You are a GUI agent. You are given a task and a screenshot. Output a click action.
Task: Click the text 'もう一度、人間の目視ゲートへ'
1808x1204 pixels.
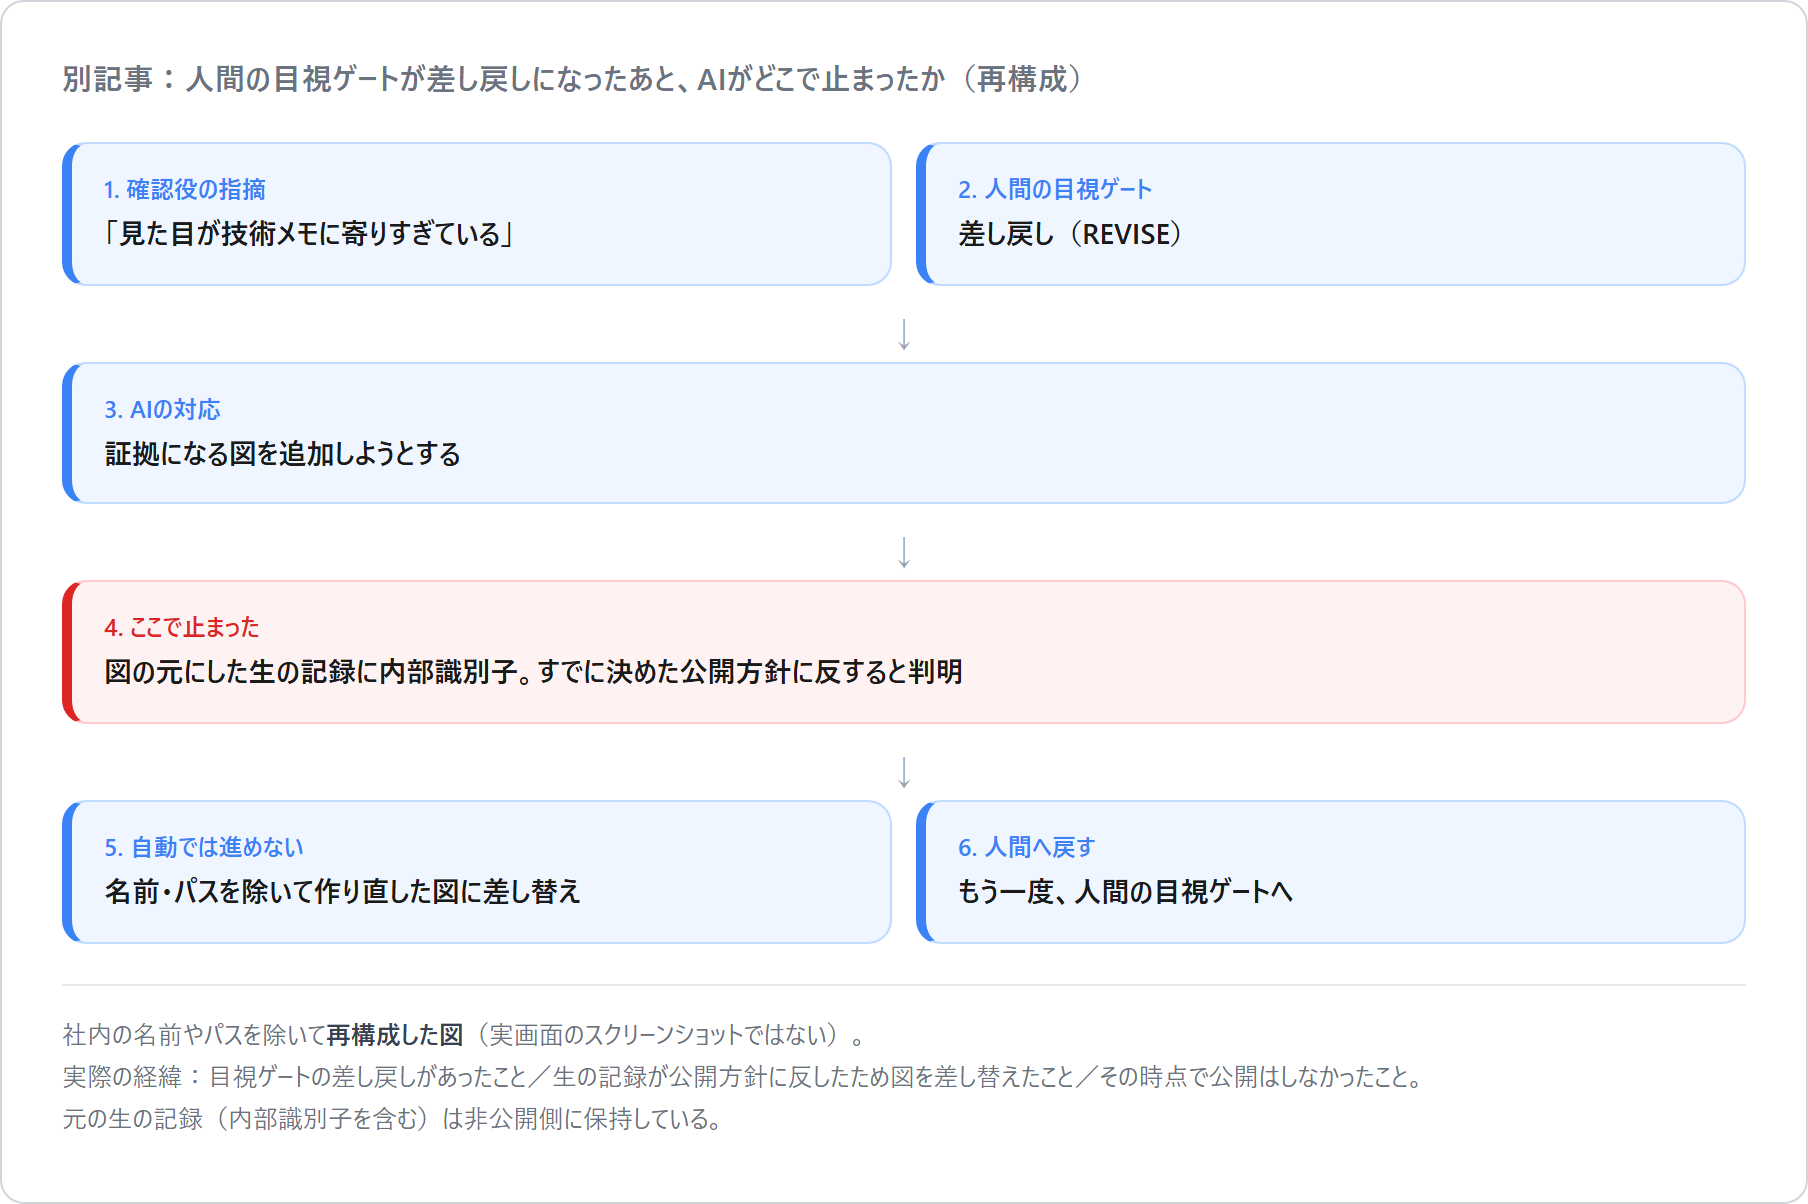(1125, 892)
